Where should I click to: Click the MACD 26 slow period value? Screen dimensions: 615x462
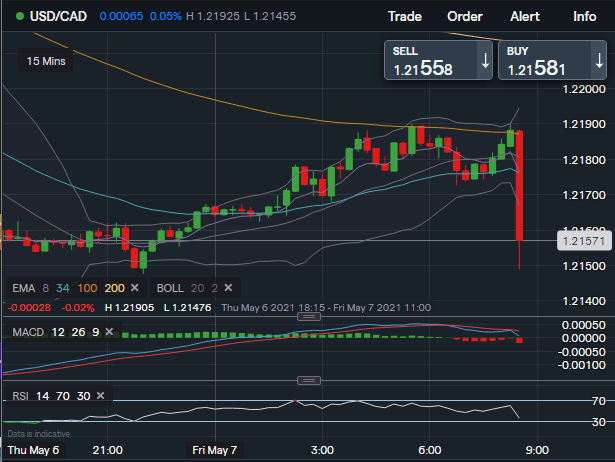pyautogui.click(x=78, y=332)
